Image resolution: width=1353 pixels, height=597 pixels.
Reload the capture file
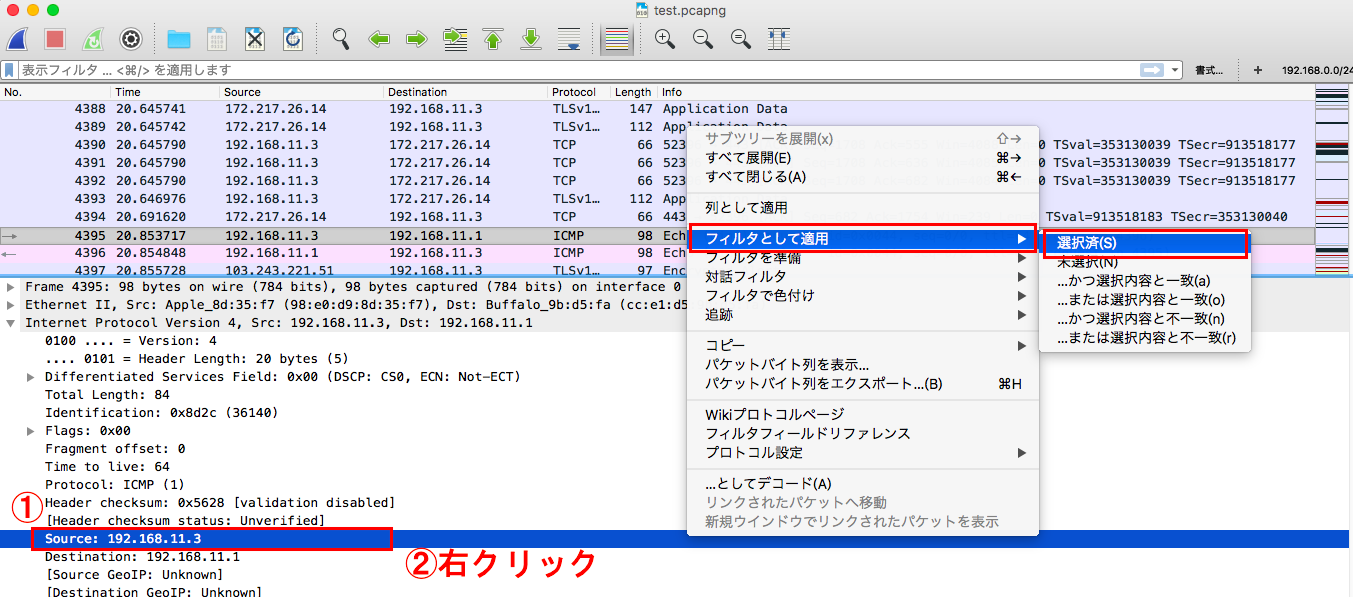pos(293,40)
